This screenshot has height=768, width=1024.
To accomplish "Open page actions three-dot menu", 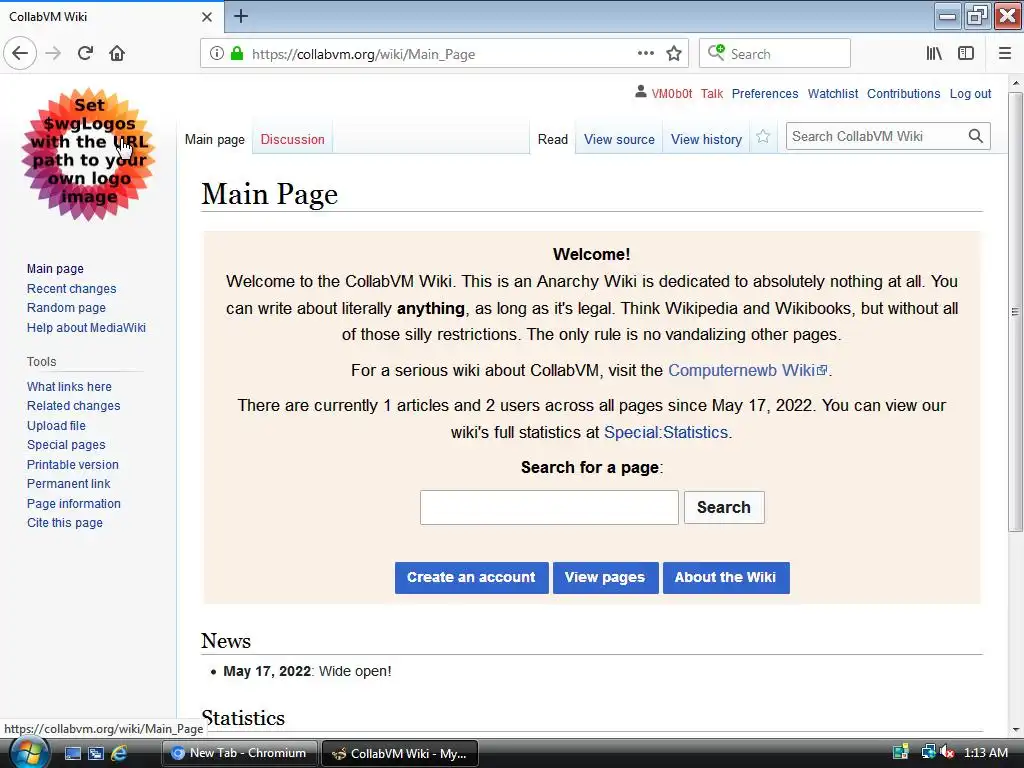I will click(x=645, y=54).
